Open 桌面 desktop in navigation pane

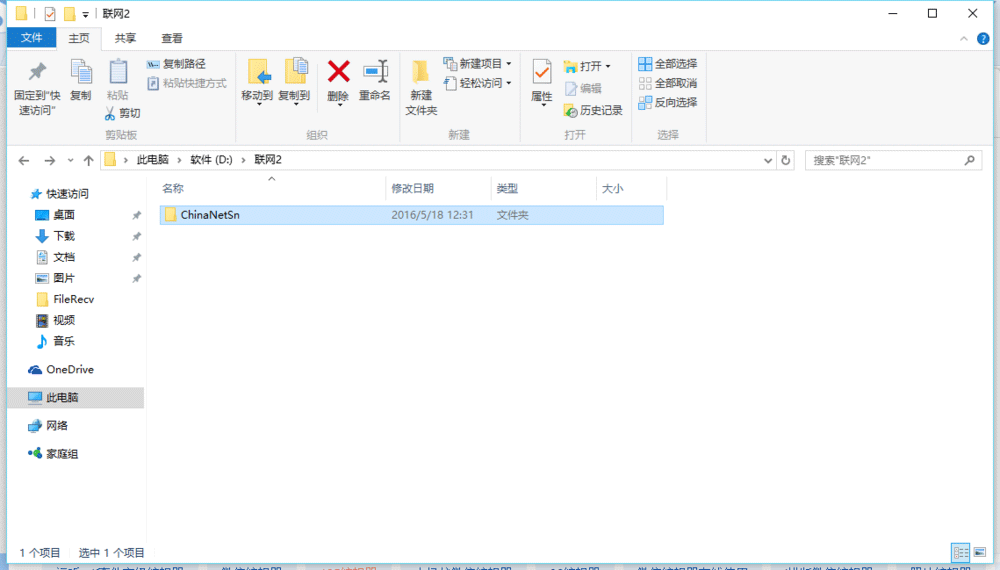pos(63,215)
